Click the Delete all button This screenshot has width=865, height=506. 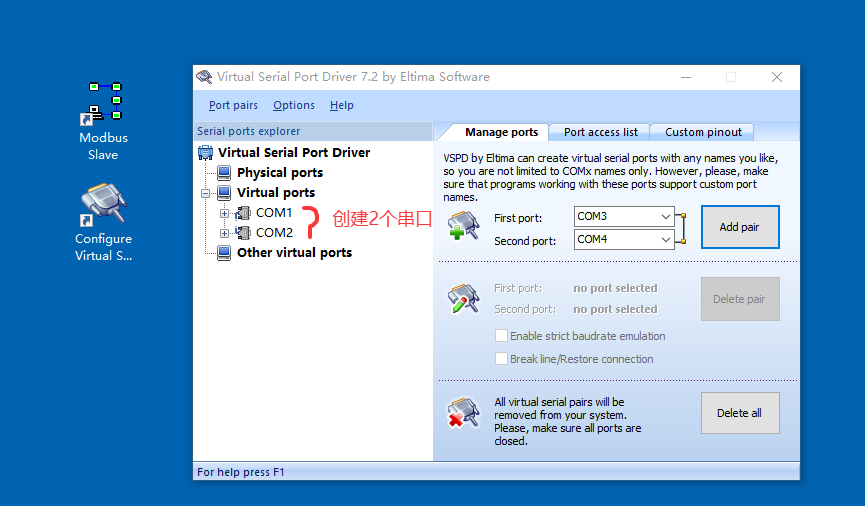click(x=740, y=413)
